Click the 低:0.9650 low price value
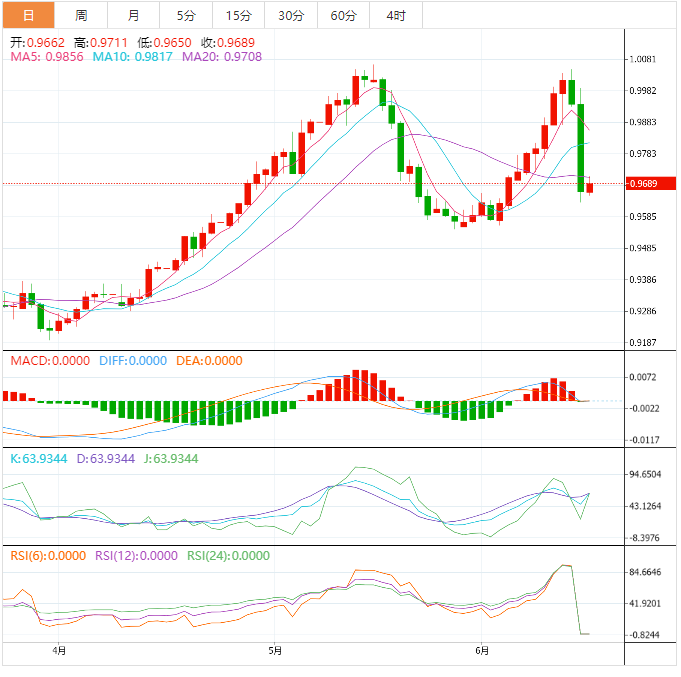This screenshot has width=681, height=677. coord(165,43)
